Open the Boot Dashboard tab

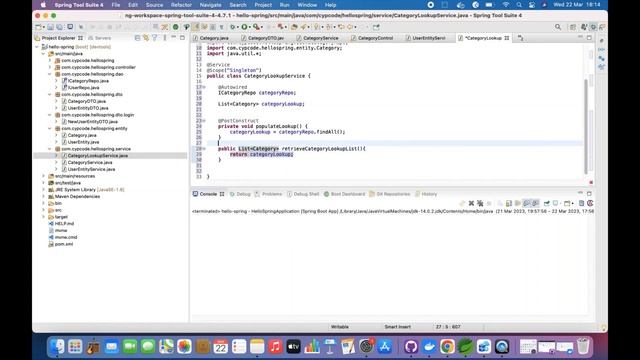(344, 194)
